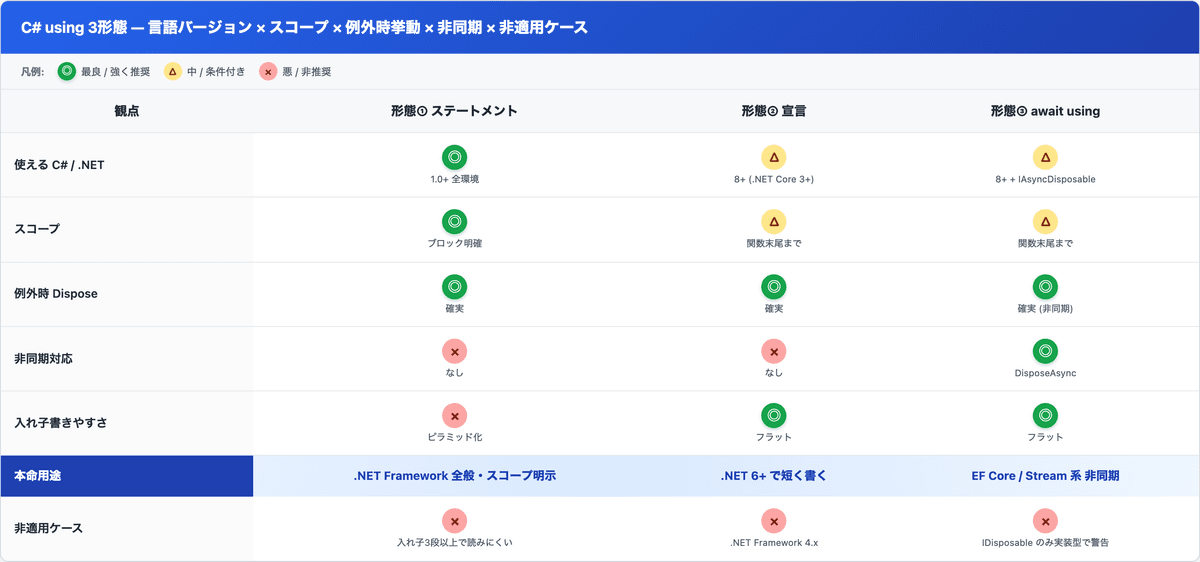Viewport: 1200px width, 562px height.
Task: Select the '形態③ await using' column header
Action: click(x=1045, y=111)
